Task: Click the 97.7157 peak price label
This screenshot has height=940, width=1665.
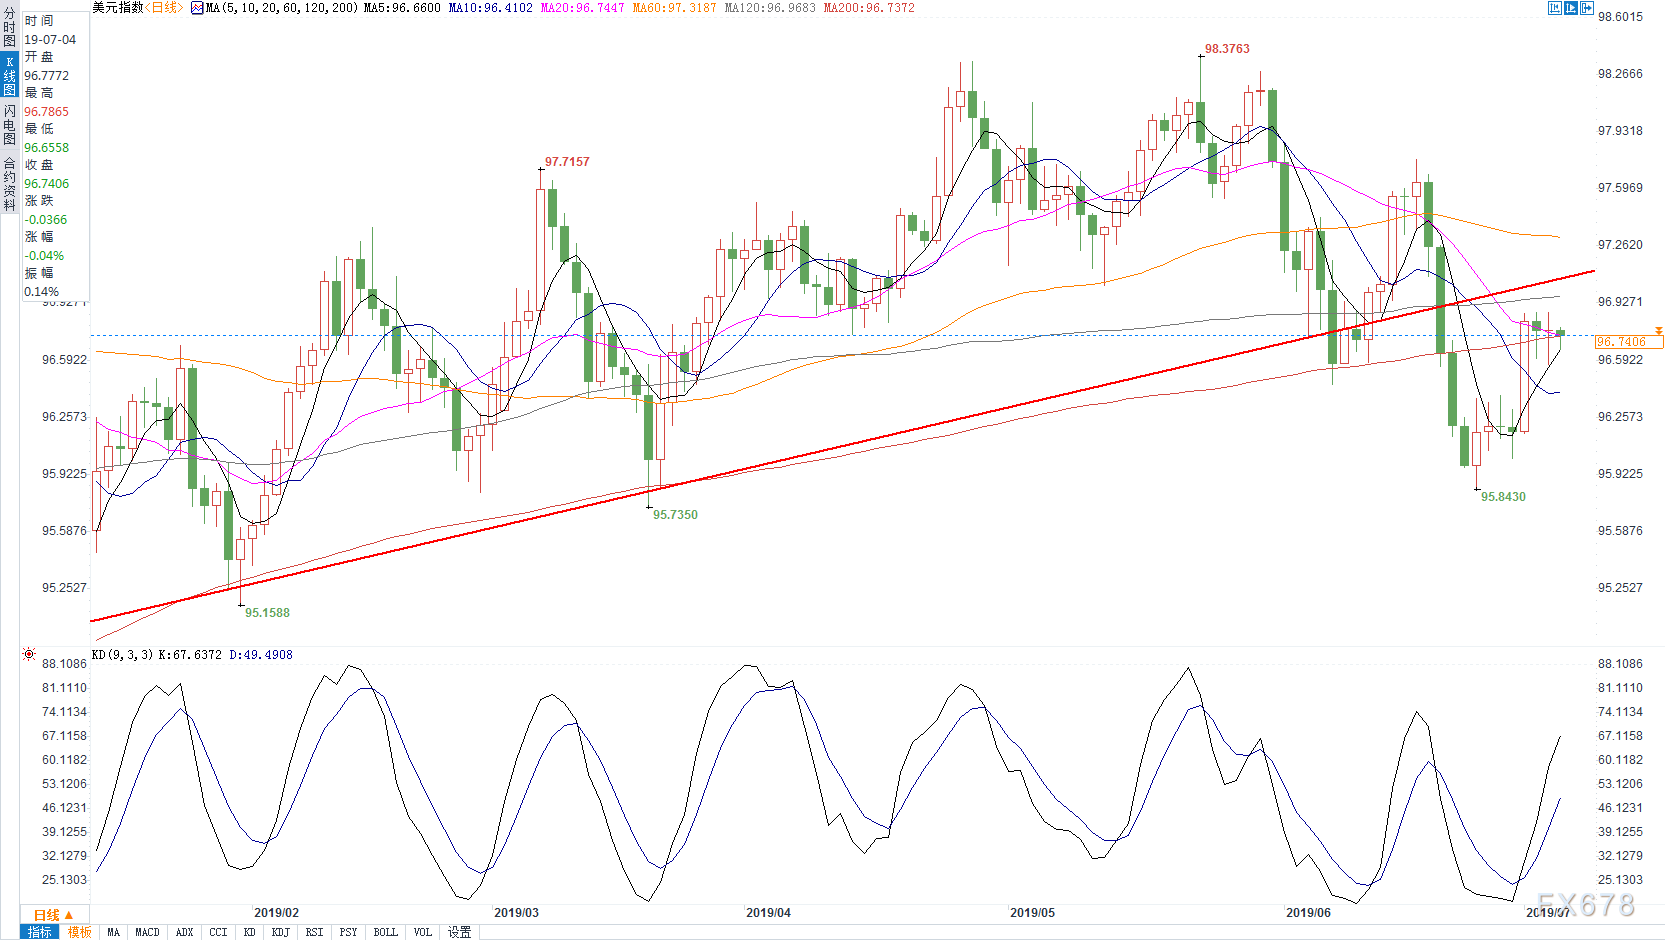Action: 567,162
